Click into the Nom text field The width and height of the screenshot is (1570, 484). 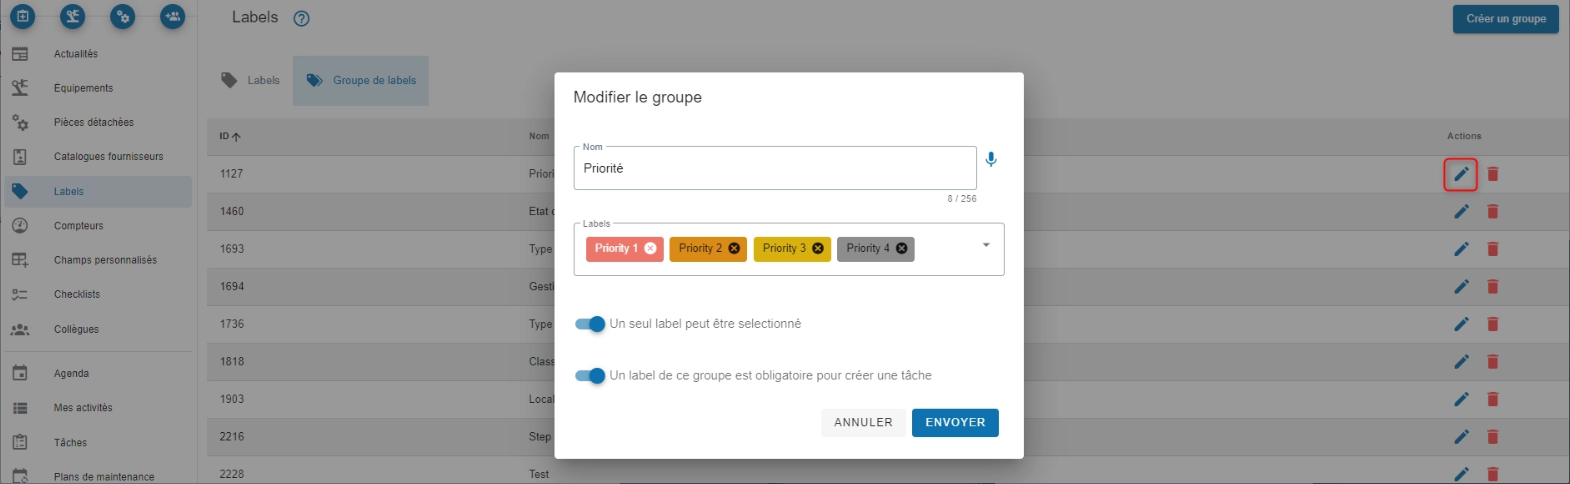pos(774,168)
